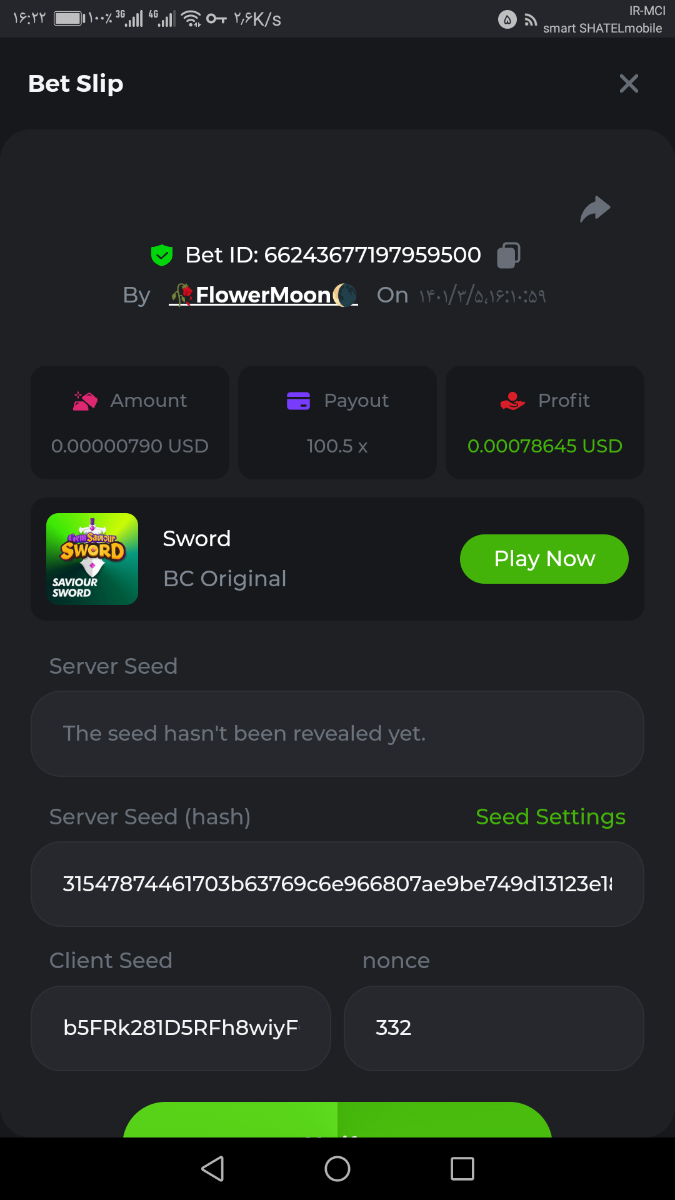This screenshot has width=675, height=1200.
Task: Tap the green button below the seeds
Action: pos(337,1121)
